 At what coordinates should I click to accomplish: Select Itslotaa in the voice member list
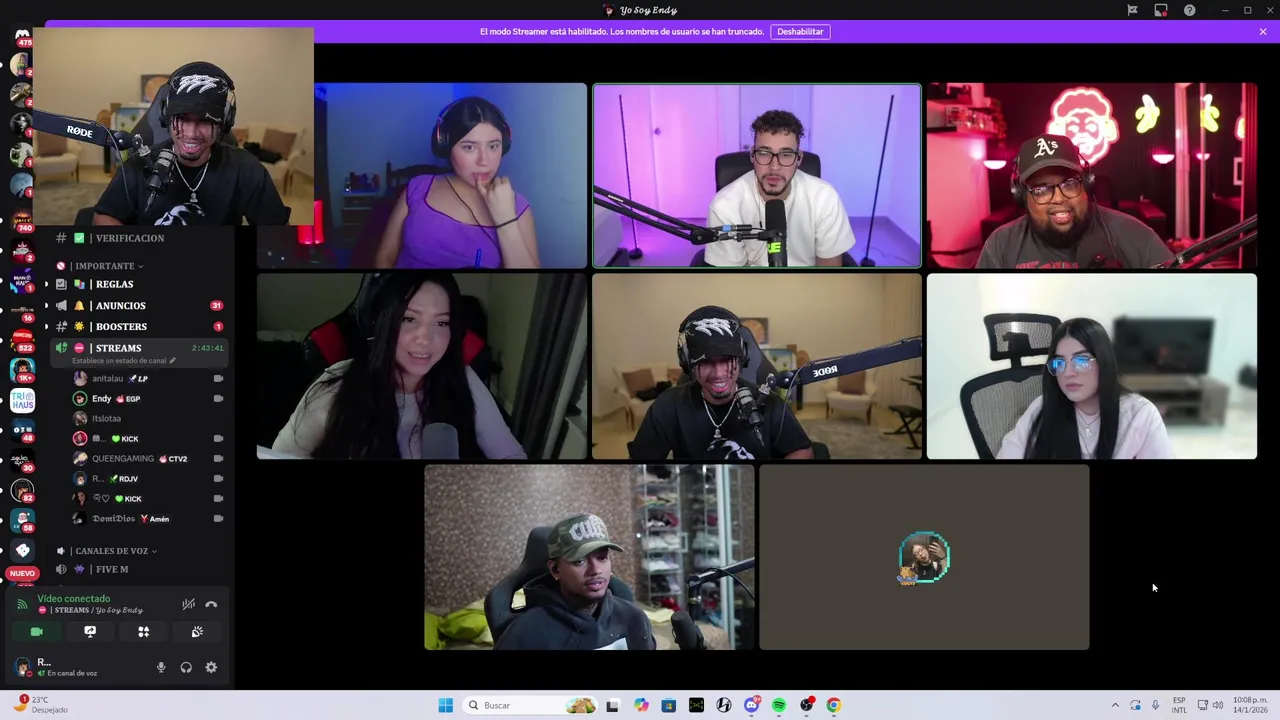[149, 419]
